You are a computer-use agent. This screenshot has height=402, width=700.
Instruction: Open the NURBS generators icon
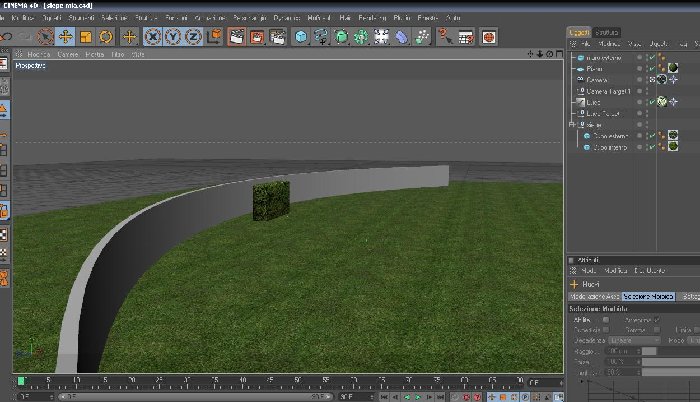click(342, 37)
